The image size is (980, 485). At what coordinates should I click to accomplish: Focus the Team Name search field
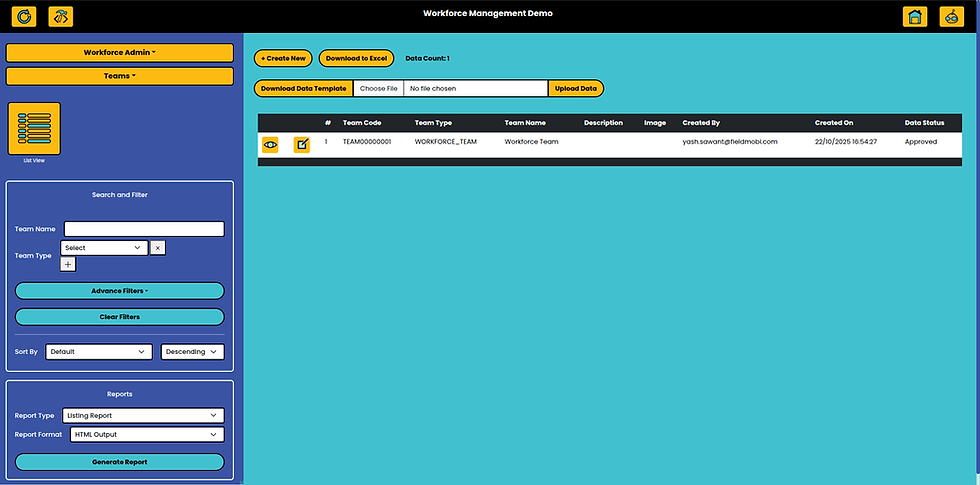point(144,229)
